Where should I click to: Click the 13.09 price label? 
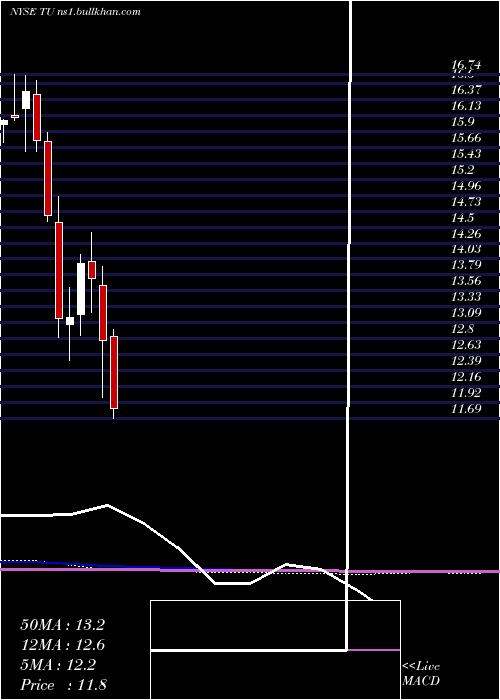[x=466, y=313]
